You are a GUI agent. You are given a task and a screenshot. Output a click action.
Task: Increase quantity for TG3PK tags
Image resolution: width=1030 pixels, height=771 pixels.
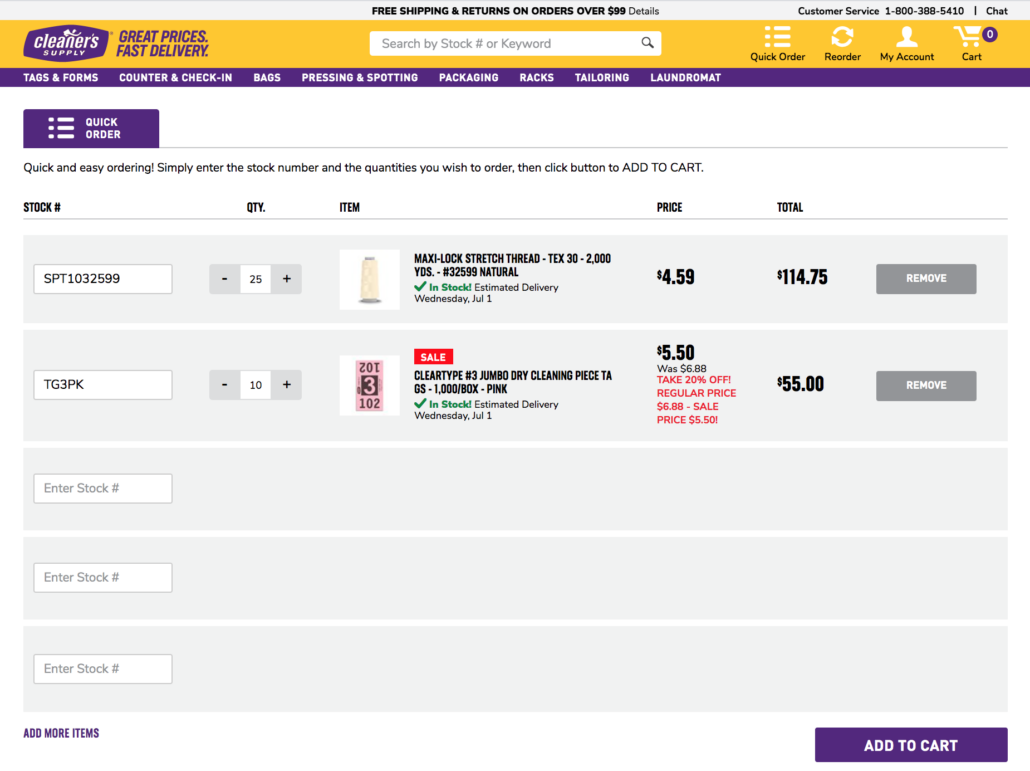tap(286, 385)
